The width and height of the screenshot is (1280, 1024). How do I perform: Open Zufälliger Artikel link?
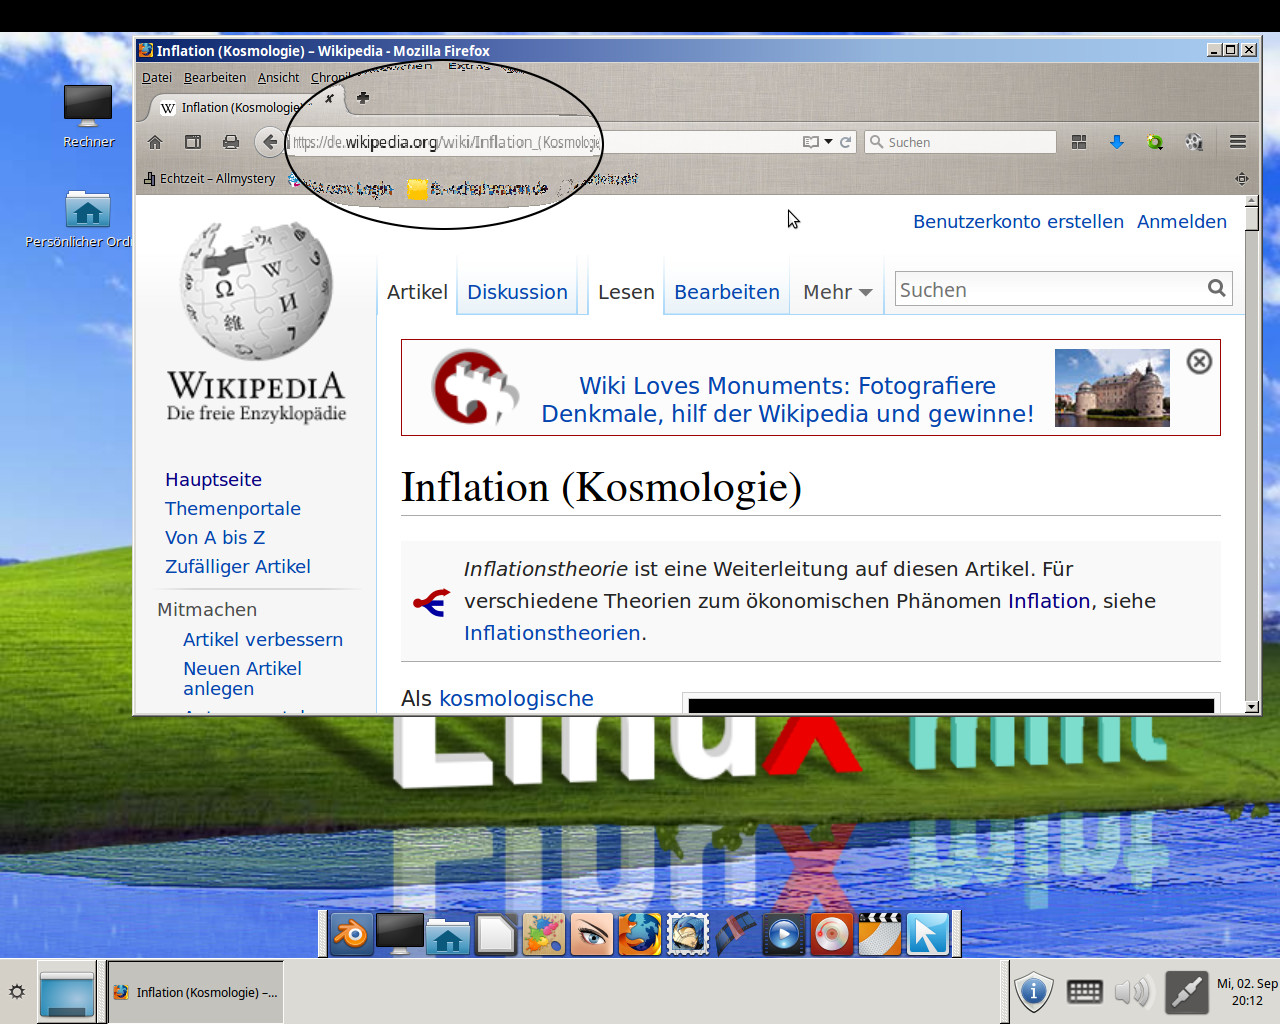(238, 567)
